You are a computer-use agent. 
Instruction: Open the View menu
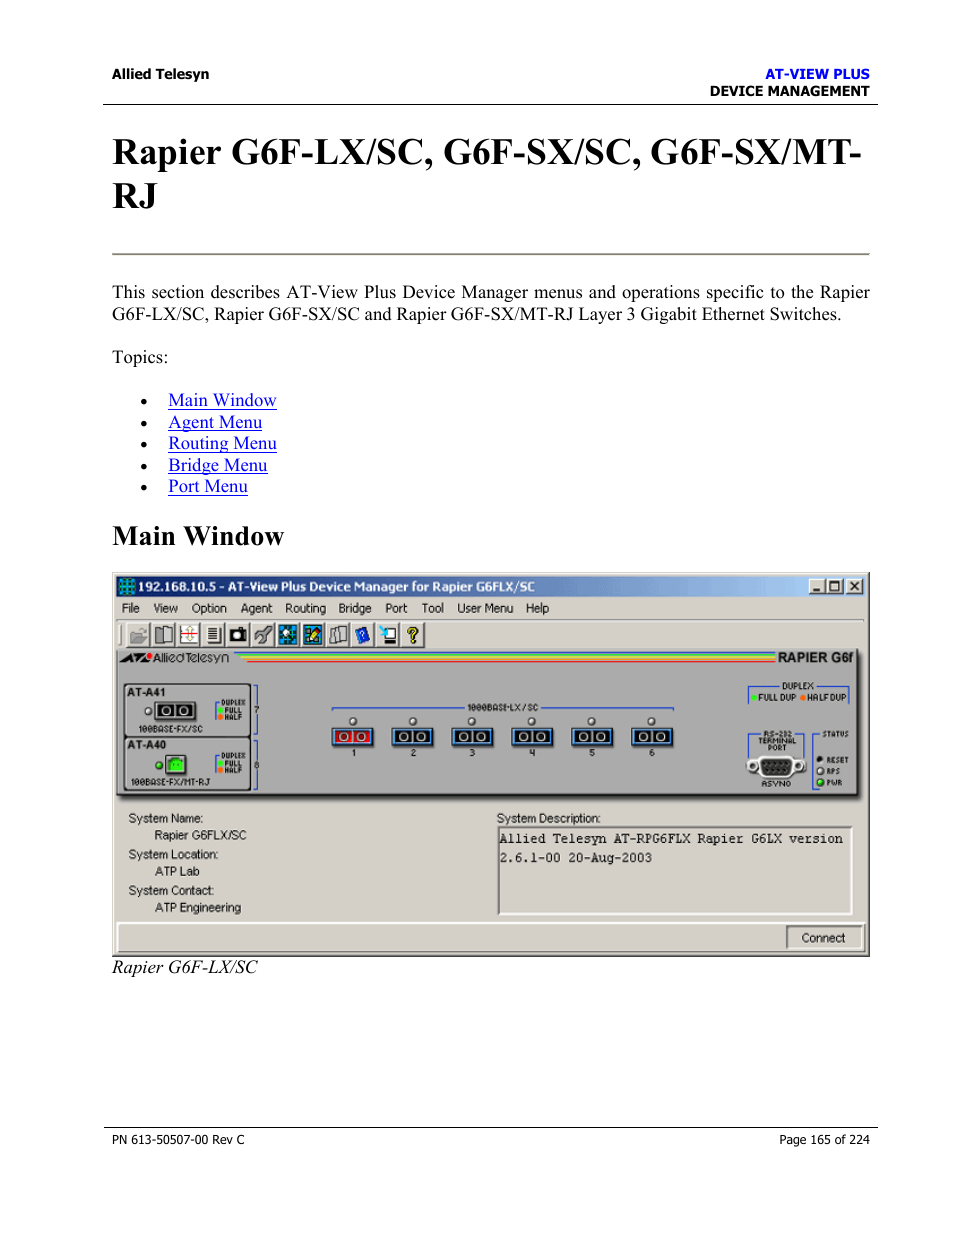(x=165, y=608)
